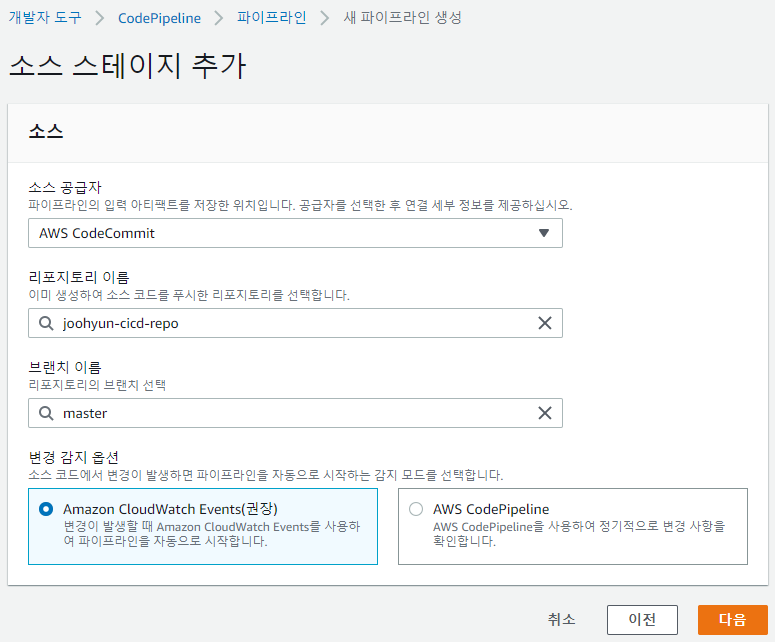775x642 pixels.
Task: Click the '소스 스테이지 추가' page heading
Action: 128,66
